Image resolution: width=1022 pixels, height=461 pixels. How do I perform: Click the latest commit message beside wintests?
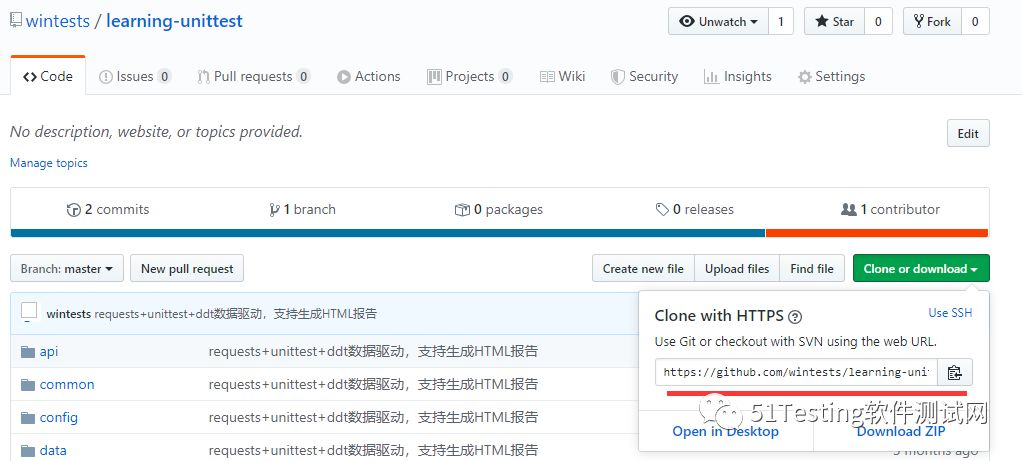click(235, 314)
